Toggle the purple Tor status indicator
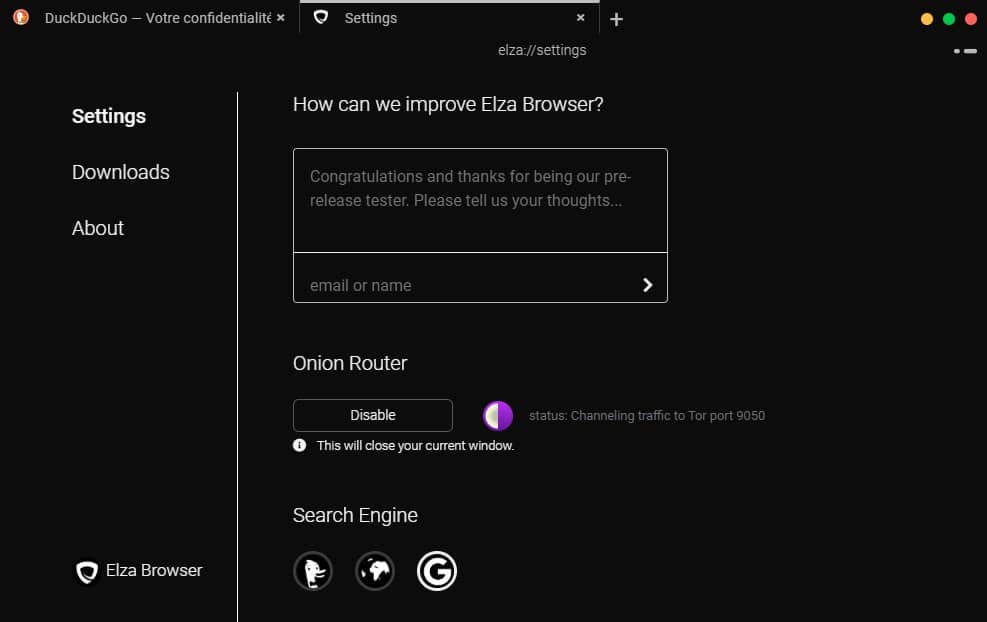This screenshot has height=622, width=987. coord(498,416)
